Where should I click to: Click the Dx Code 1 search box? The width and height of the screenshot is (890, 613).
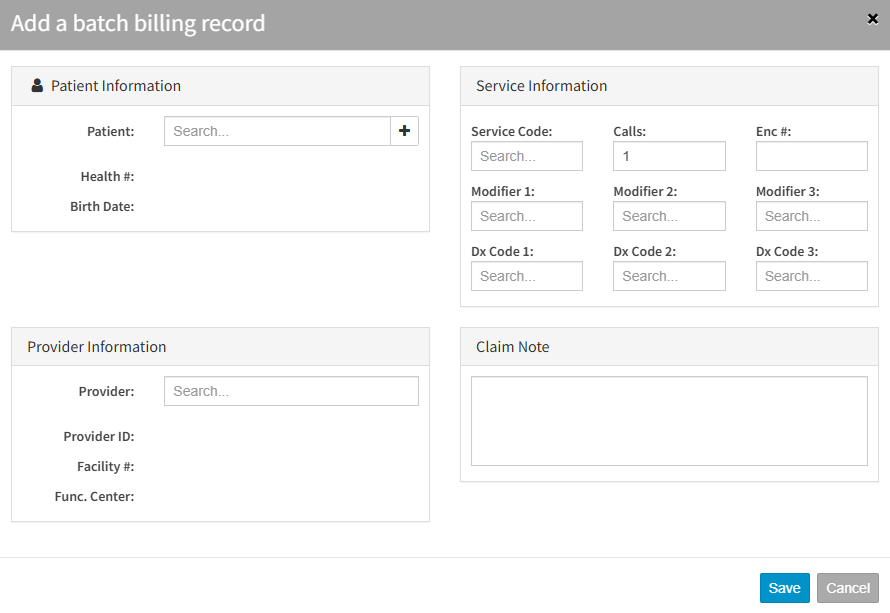pyautogui.click(x=527, y=276)
